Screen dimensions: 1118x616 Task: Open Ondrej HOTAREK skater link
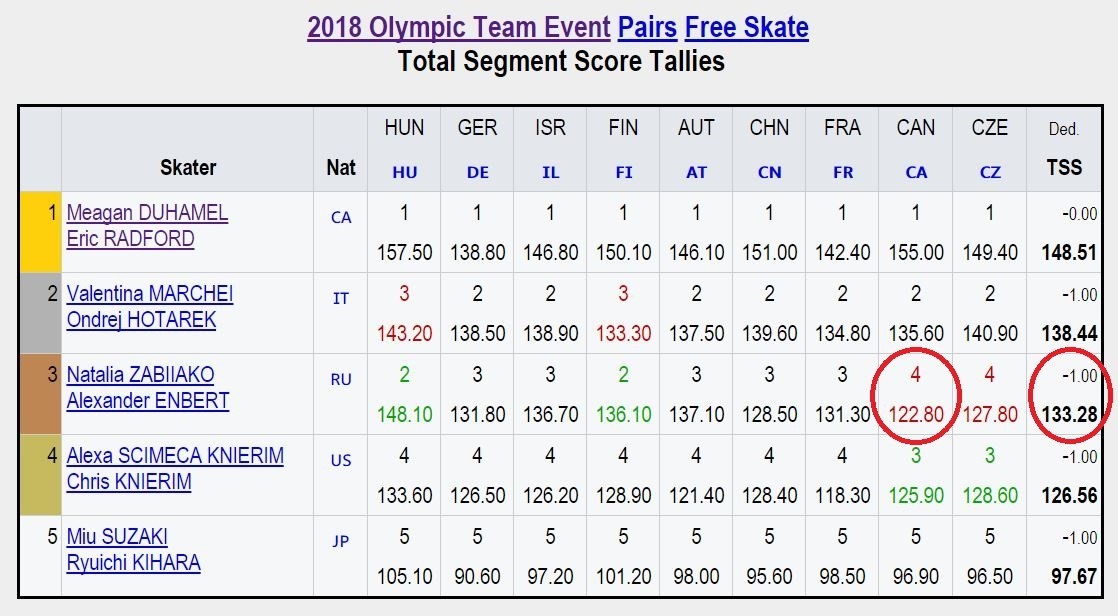141,319
